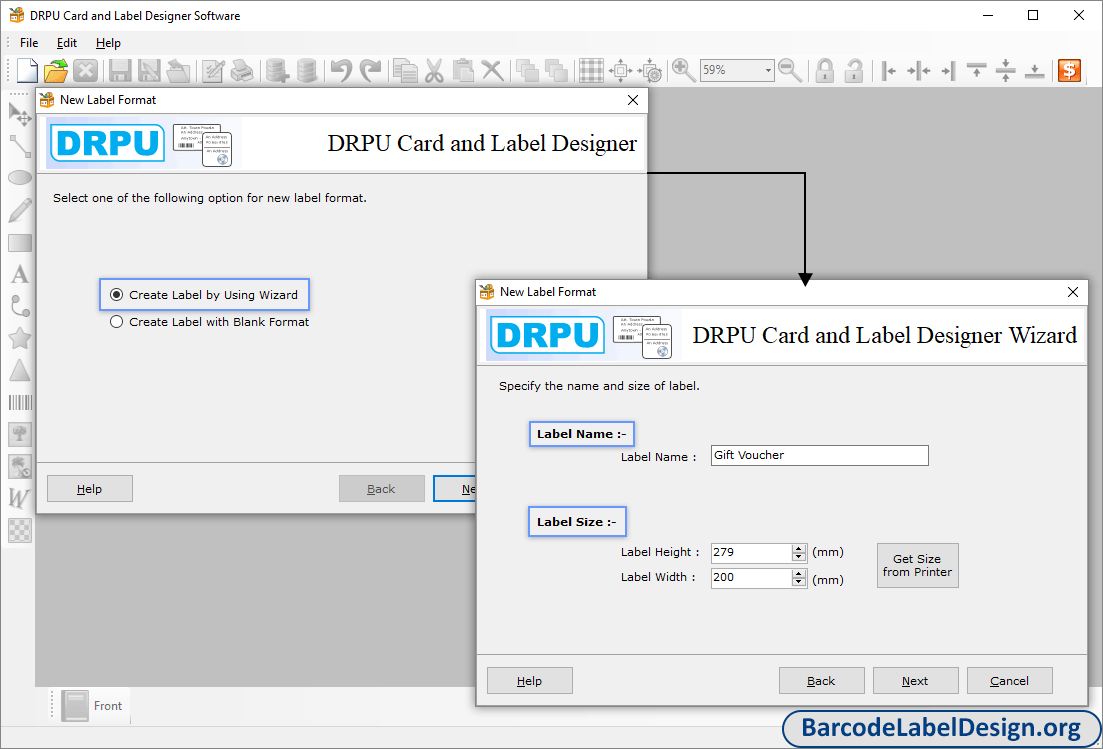Click the Label Height value field 279
The image size is (1103, 749).
click(x=751, y=553)
